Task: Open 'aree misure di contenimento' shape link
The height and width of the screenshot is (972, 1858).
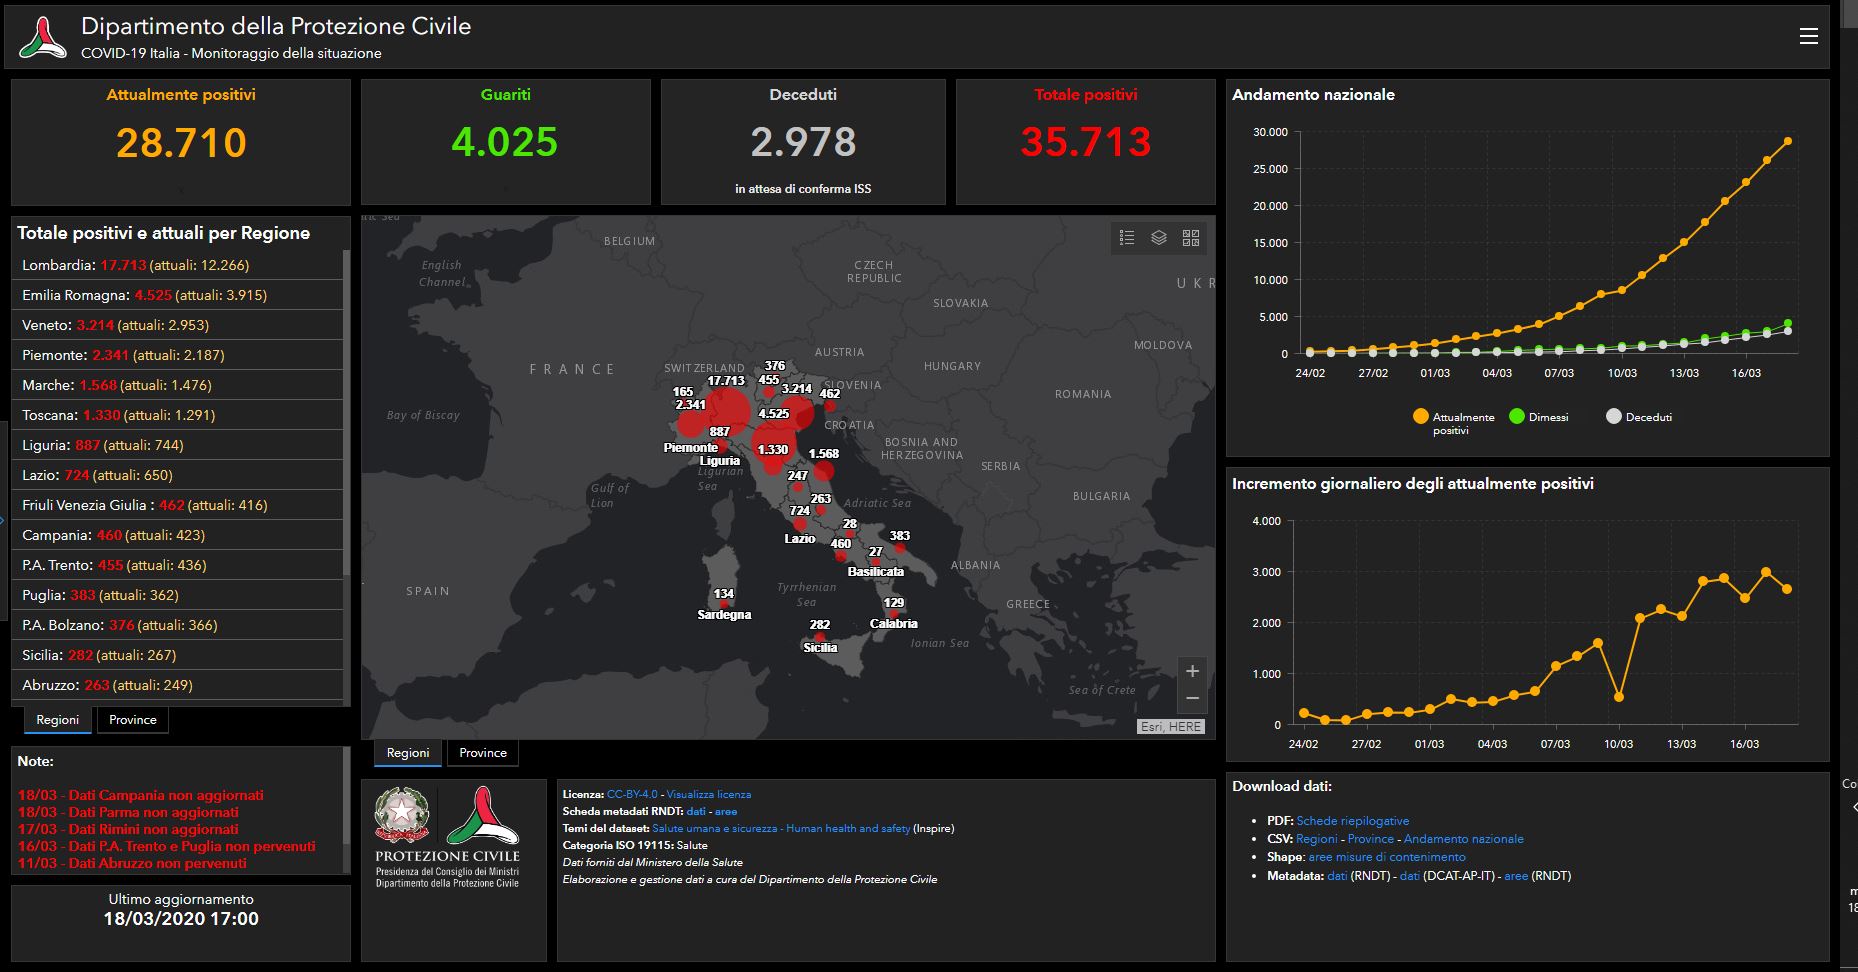Action: [x=1387, y=857]
